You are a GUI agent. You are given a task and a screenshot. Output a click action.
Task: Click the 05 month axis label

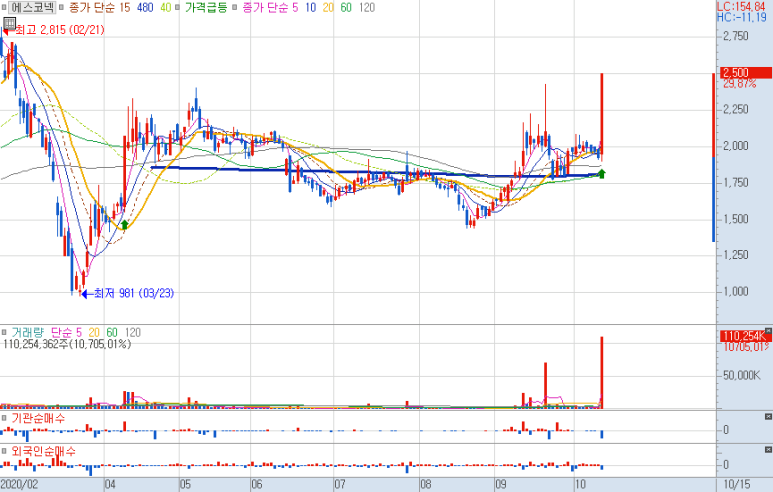tap(185, 484)
